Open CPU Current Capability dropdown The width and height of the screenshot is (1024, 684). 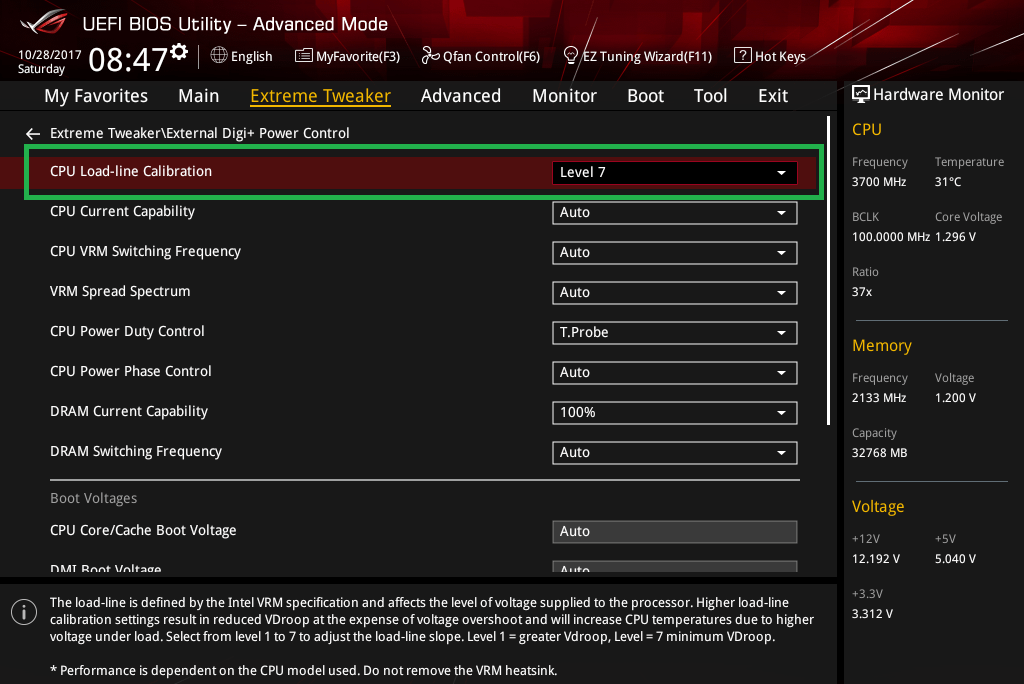[x=675, y=213]
